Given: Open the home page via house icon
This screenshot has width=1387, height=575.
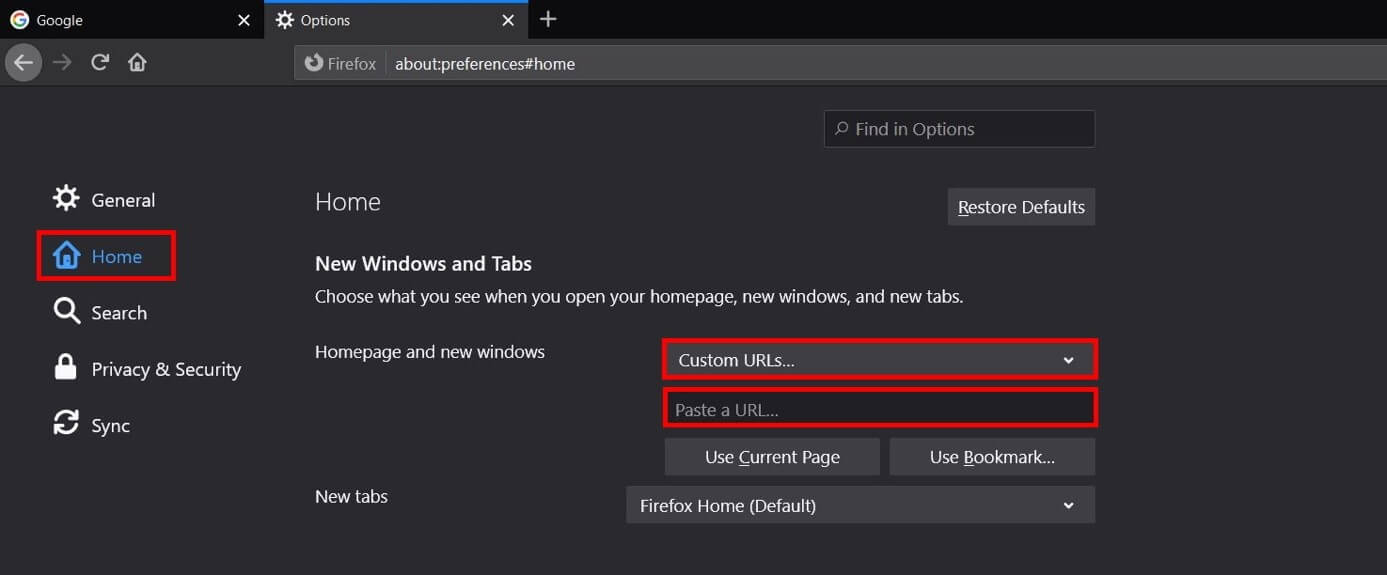Looking at the screenshot, I should point(137,63).
